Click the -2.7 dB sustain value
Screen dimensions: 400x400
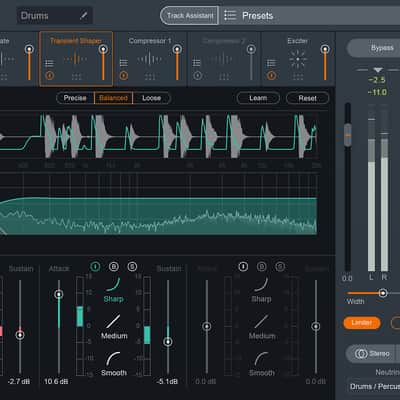pyautogui.click(x=19, y=381)
